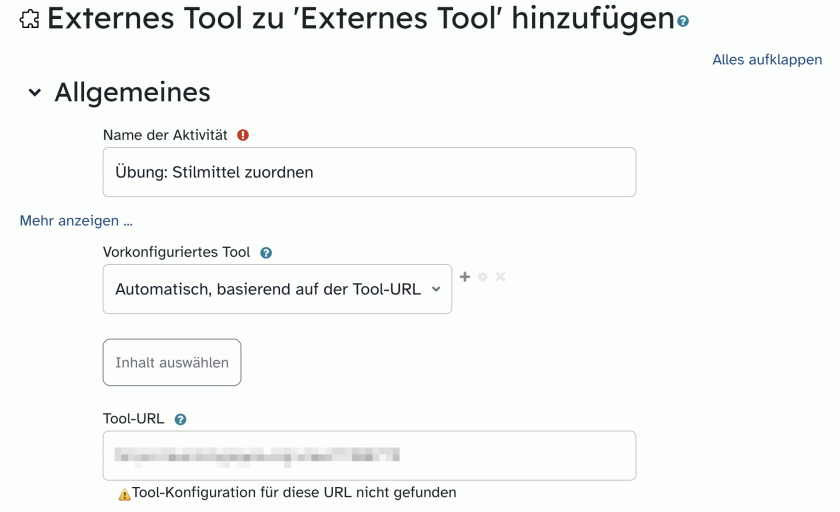Open the Vorkonfiguriertes Tool dropdown
This screenshot has height=512, width=840.
pyautogui.click(x=277, y=289)
